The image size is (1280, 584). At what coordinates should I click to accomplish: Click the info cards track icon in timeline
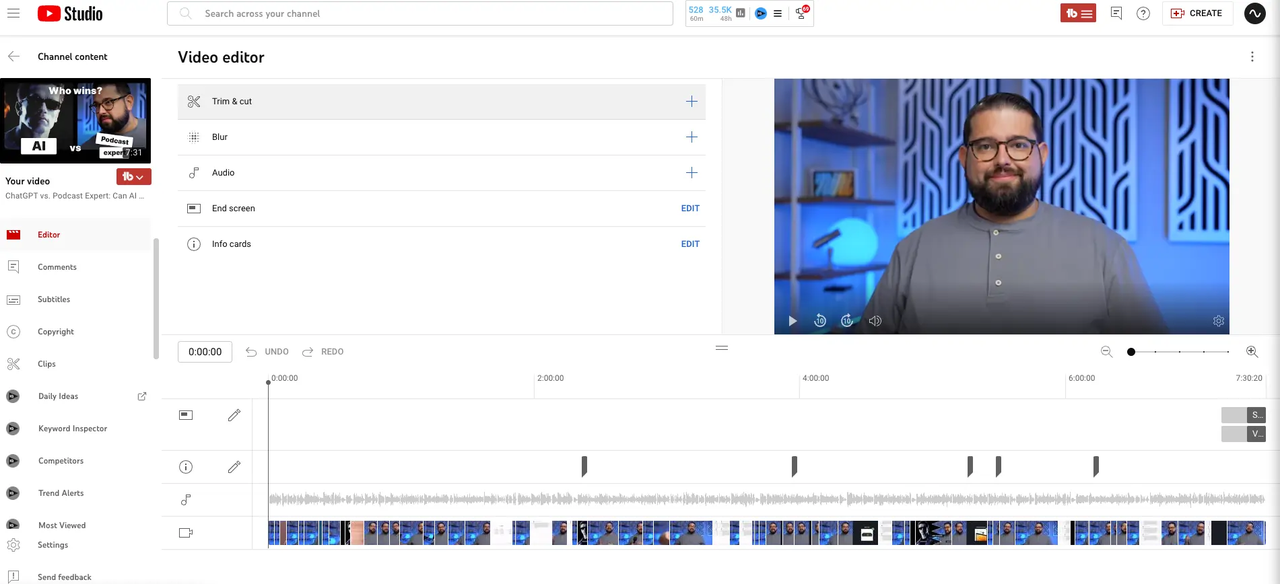186,467
